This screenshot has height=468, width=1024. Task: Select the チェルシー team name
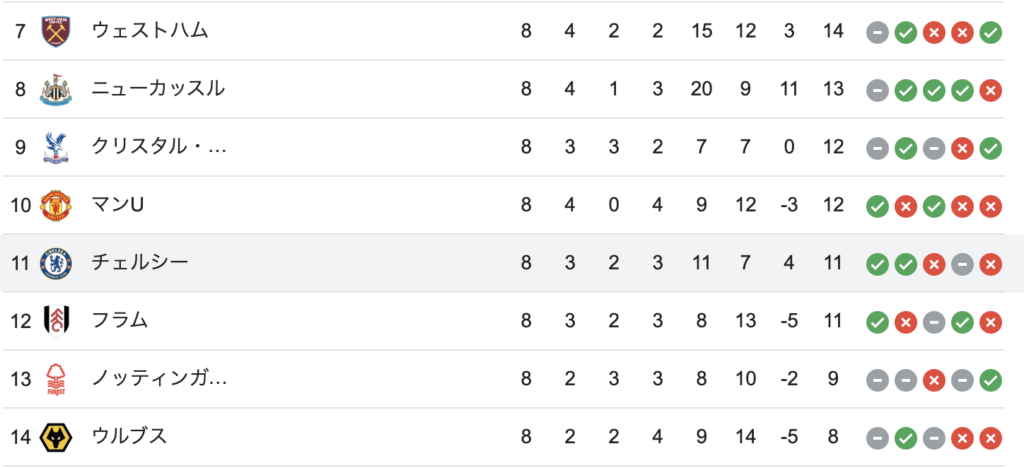pos(140,263)
